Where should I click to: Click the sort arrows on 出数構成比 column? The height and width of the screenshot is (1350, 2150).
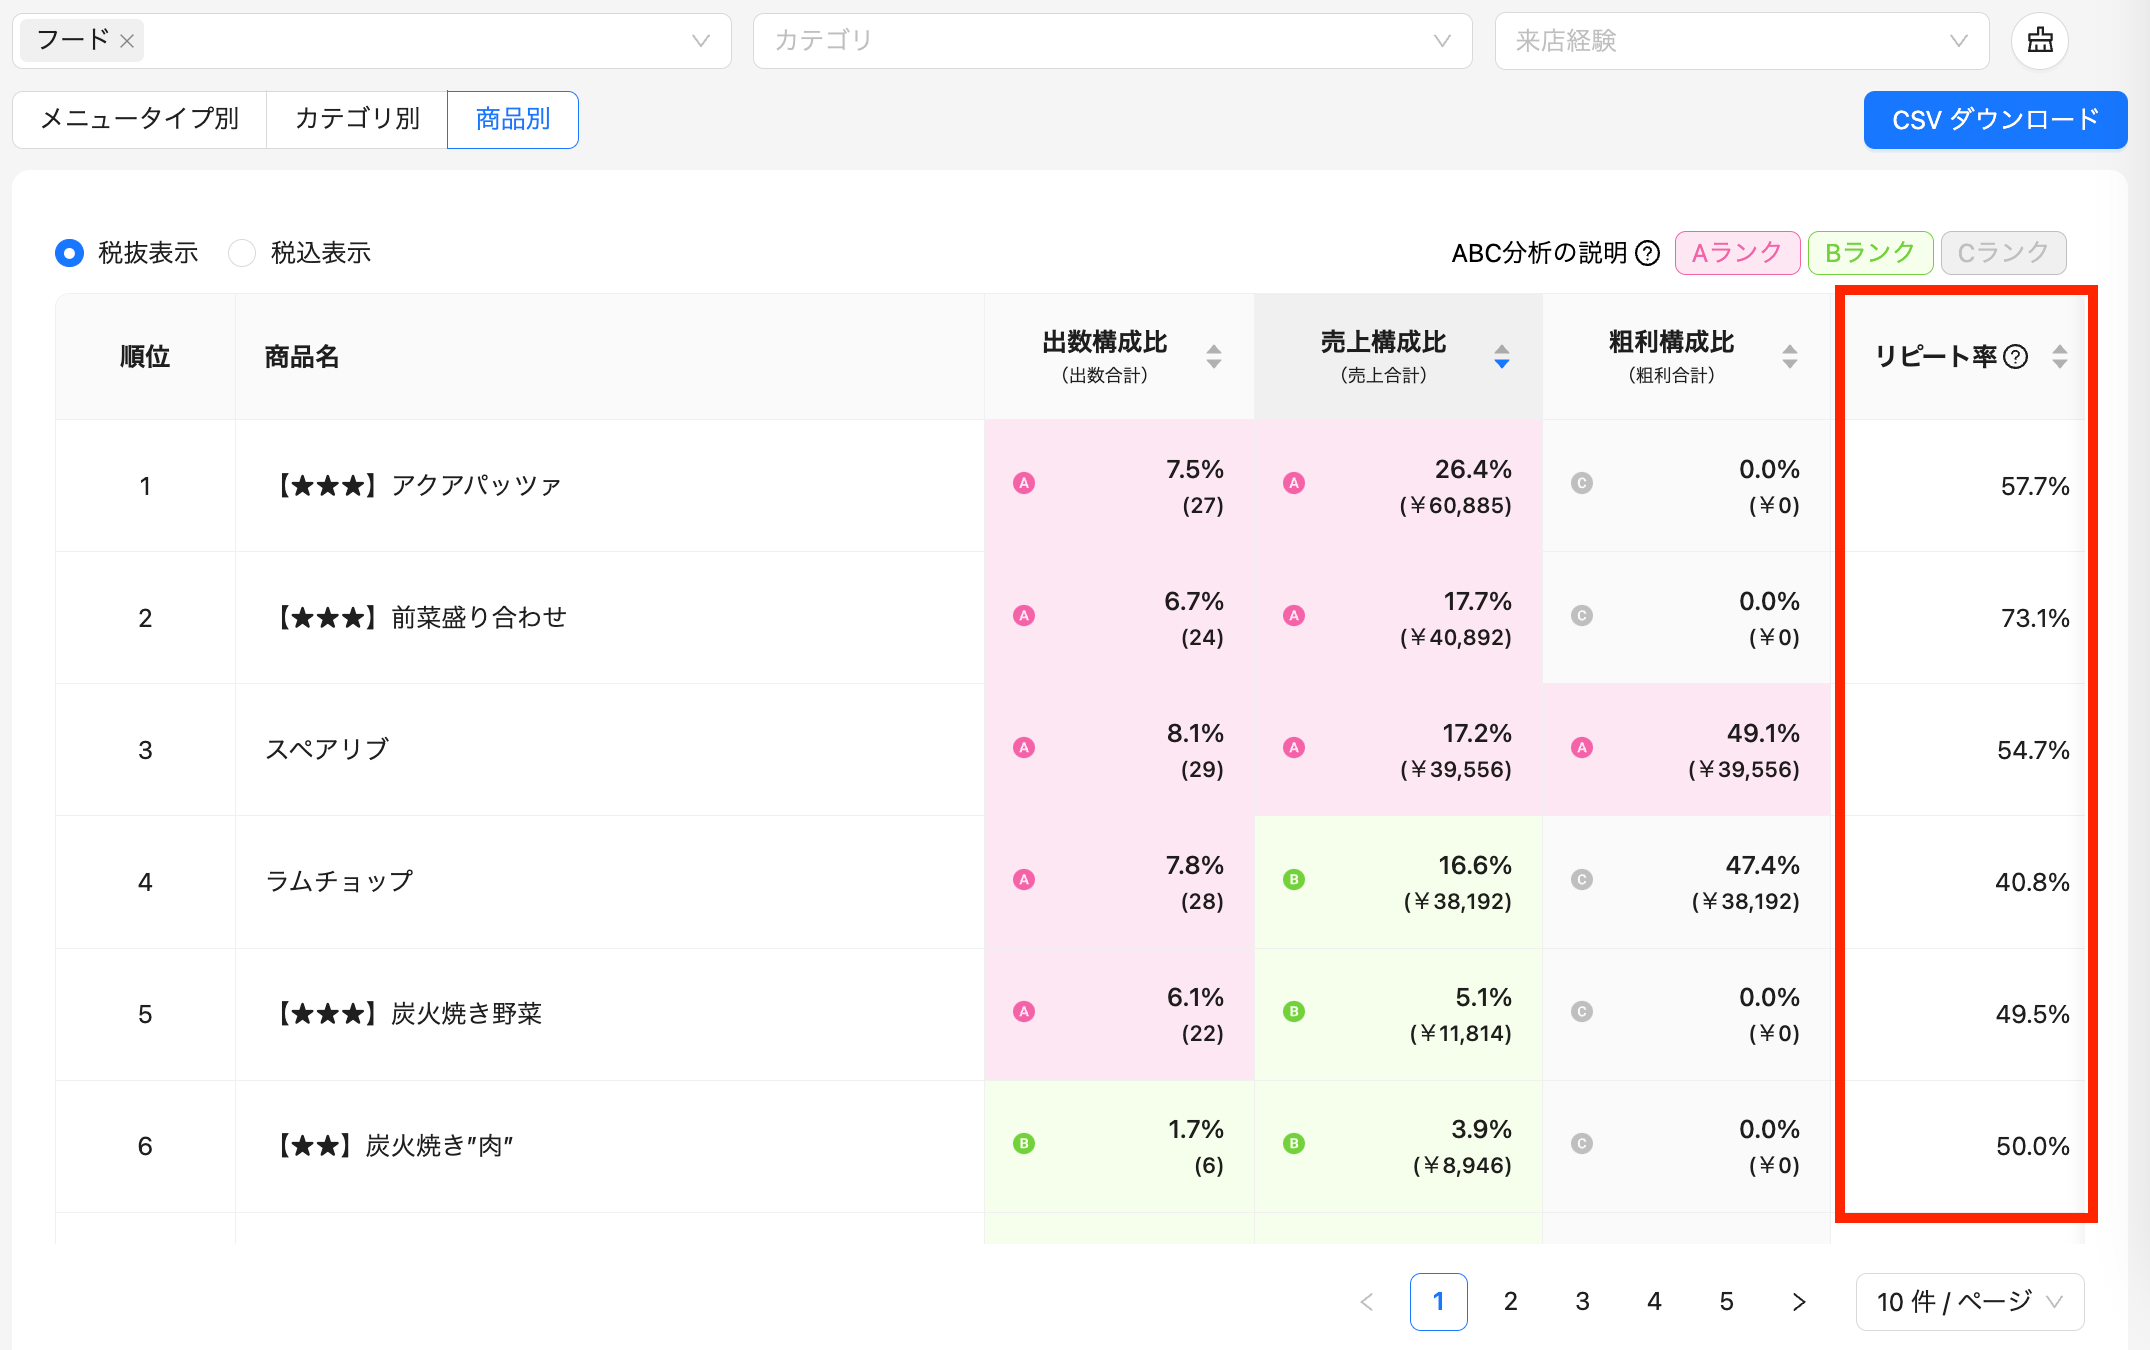(x=1214, y=356)
